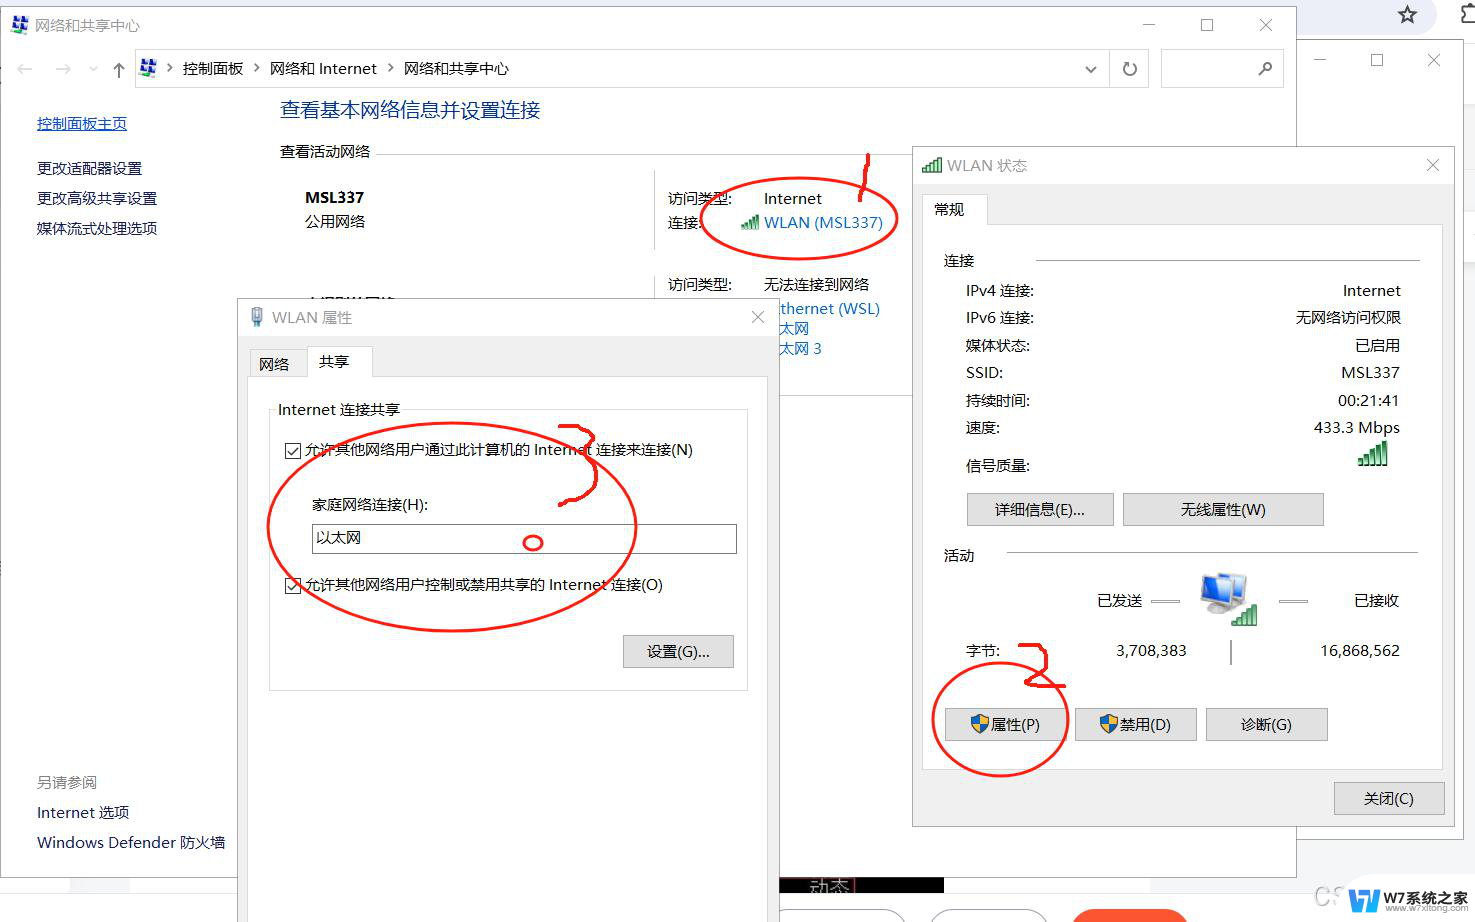Open 媒体流式处理选项 in sidebar
The width and height of the screenshot is (1475, 922).
[97, 229]
